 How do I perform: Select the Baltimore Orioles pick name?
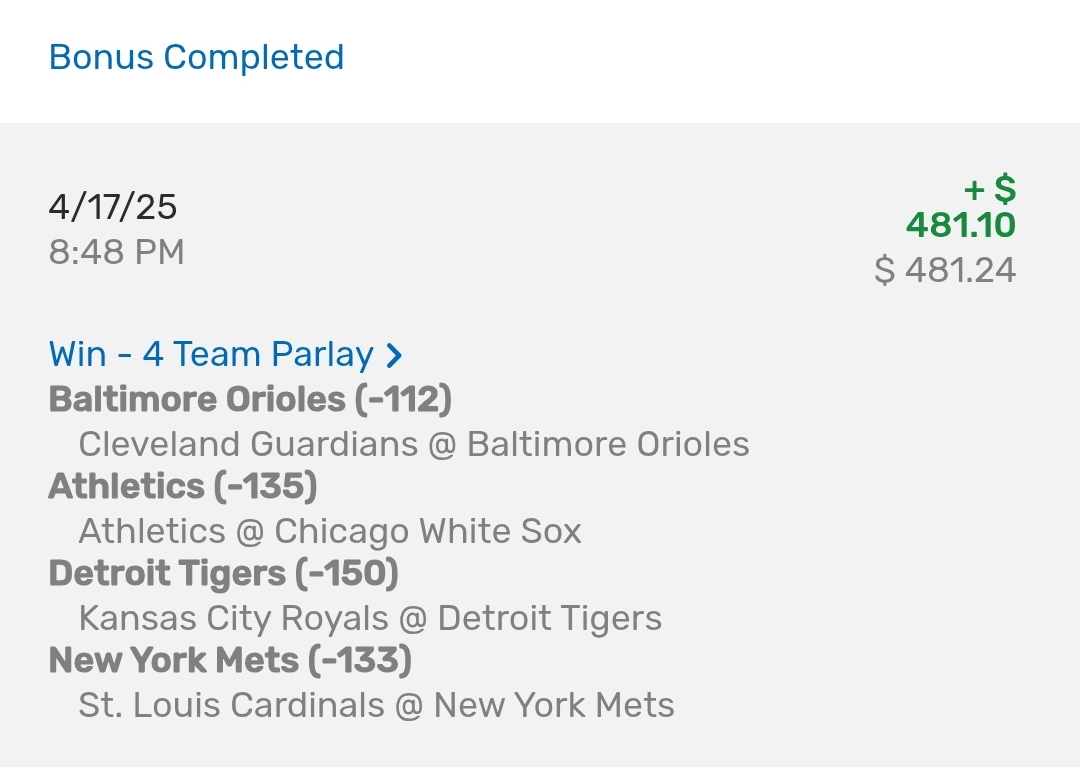point(197,399)
